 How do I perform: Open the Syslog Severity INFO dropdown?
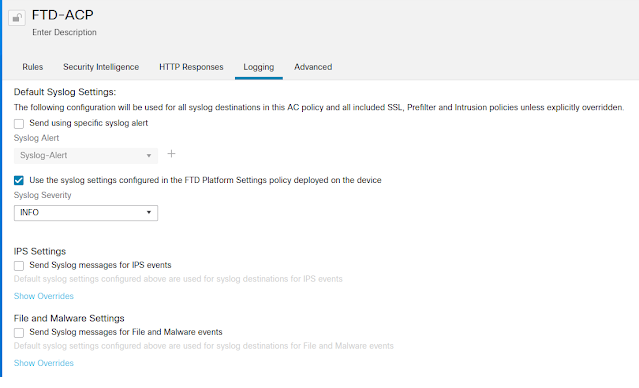click(x=86, y=213)
